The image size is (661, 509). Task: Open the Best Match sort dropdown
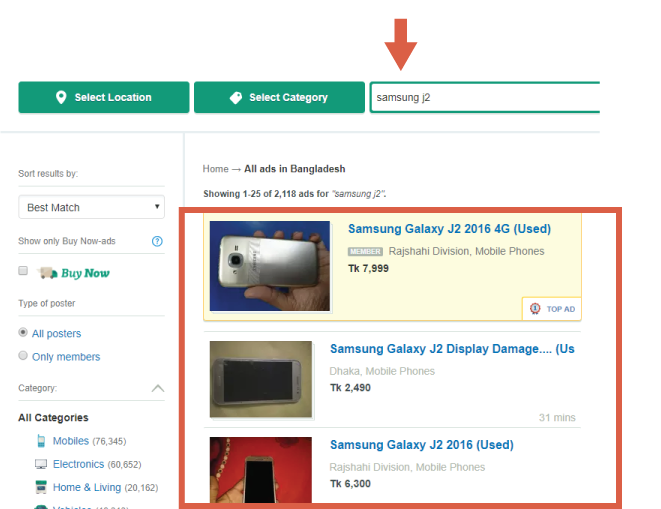point(91,207)
